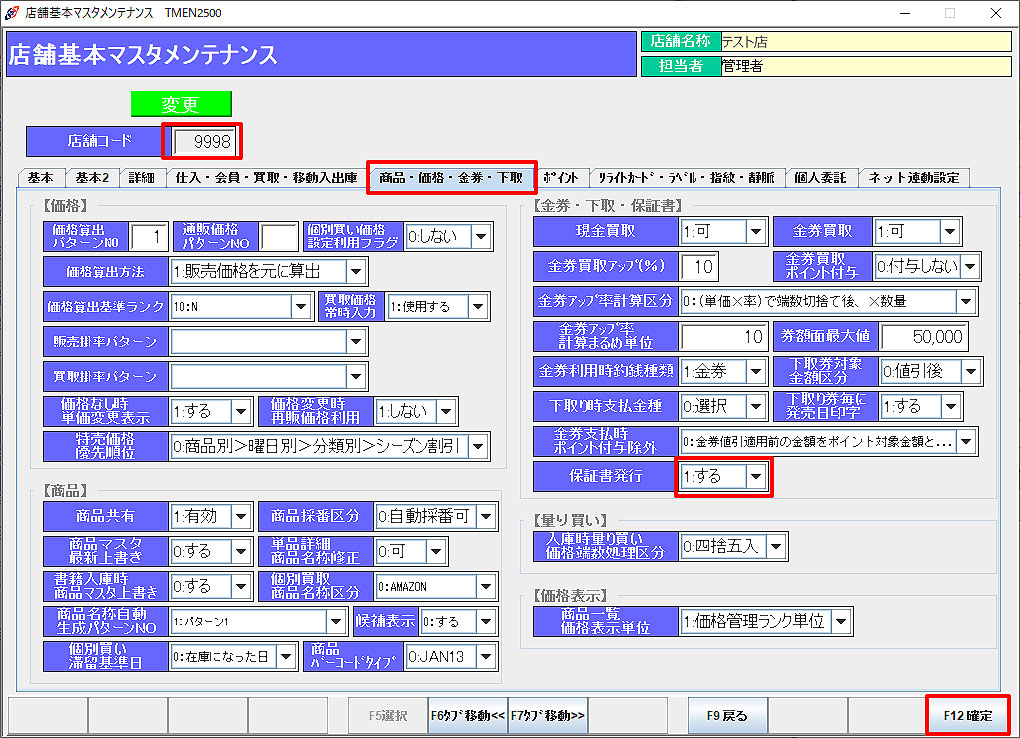Expand the 商品一覧価格表示単位 dropdown
Image resolution: width=1020 pixels, height=738 pixels.
[841, 622]
